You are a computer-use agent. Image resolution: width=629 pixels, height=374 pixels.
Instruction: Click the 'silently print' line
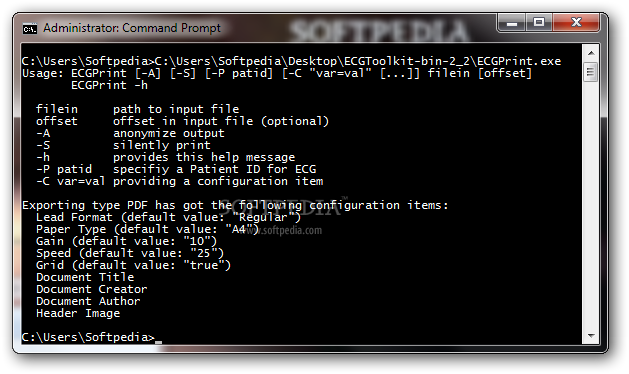(x=161, y=145)
